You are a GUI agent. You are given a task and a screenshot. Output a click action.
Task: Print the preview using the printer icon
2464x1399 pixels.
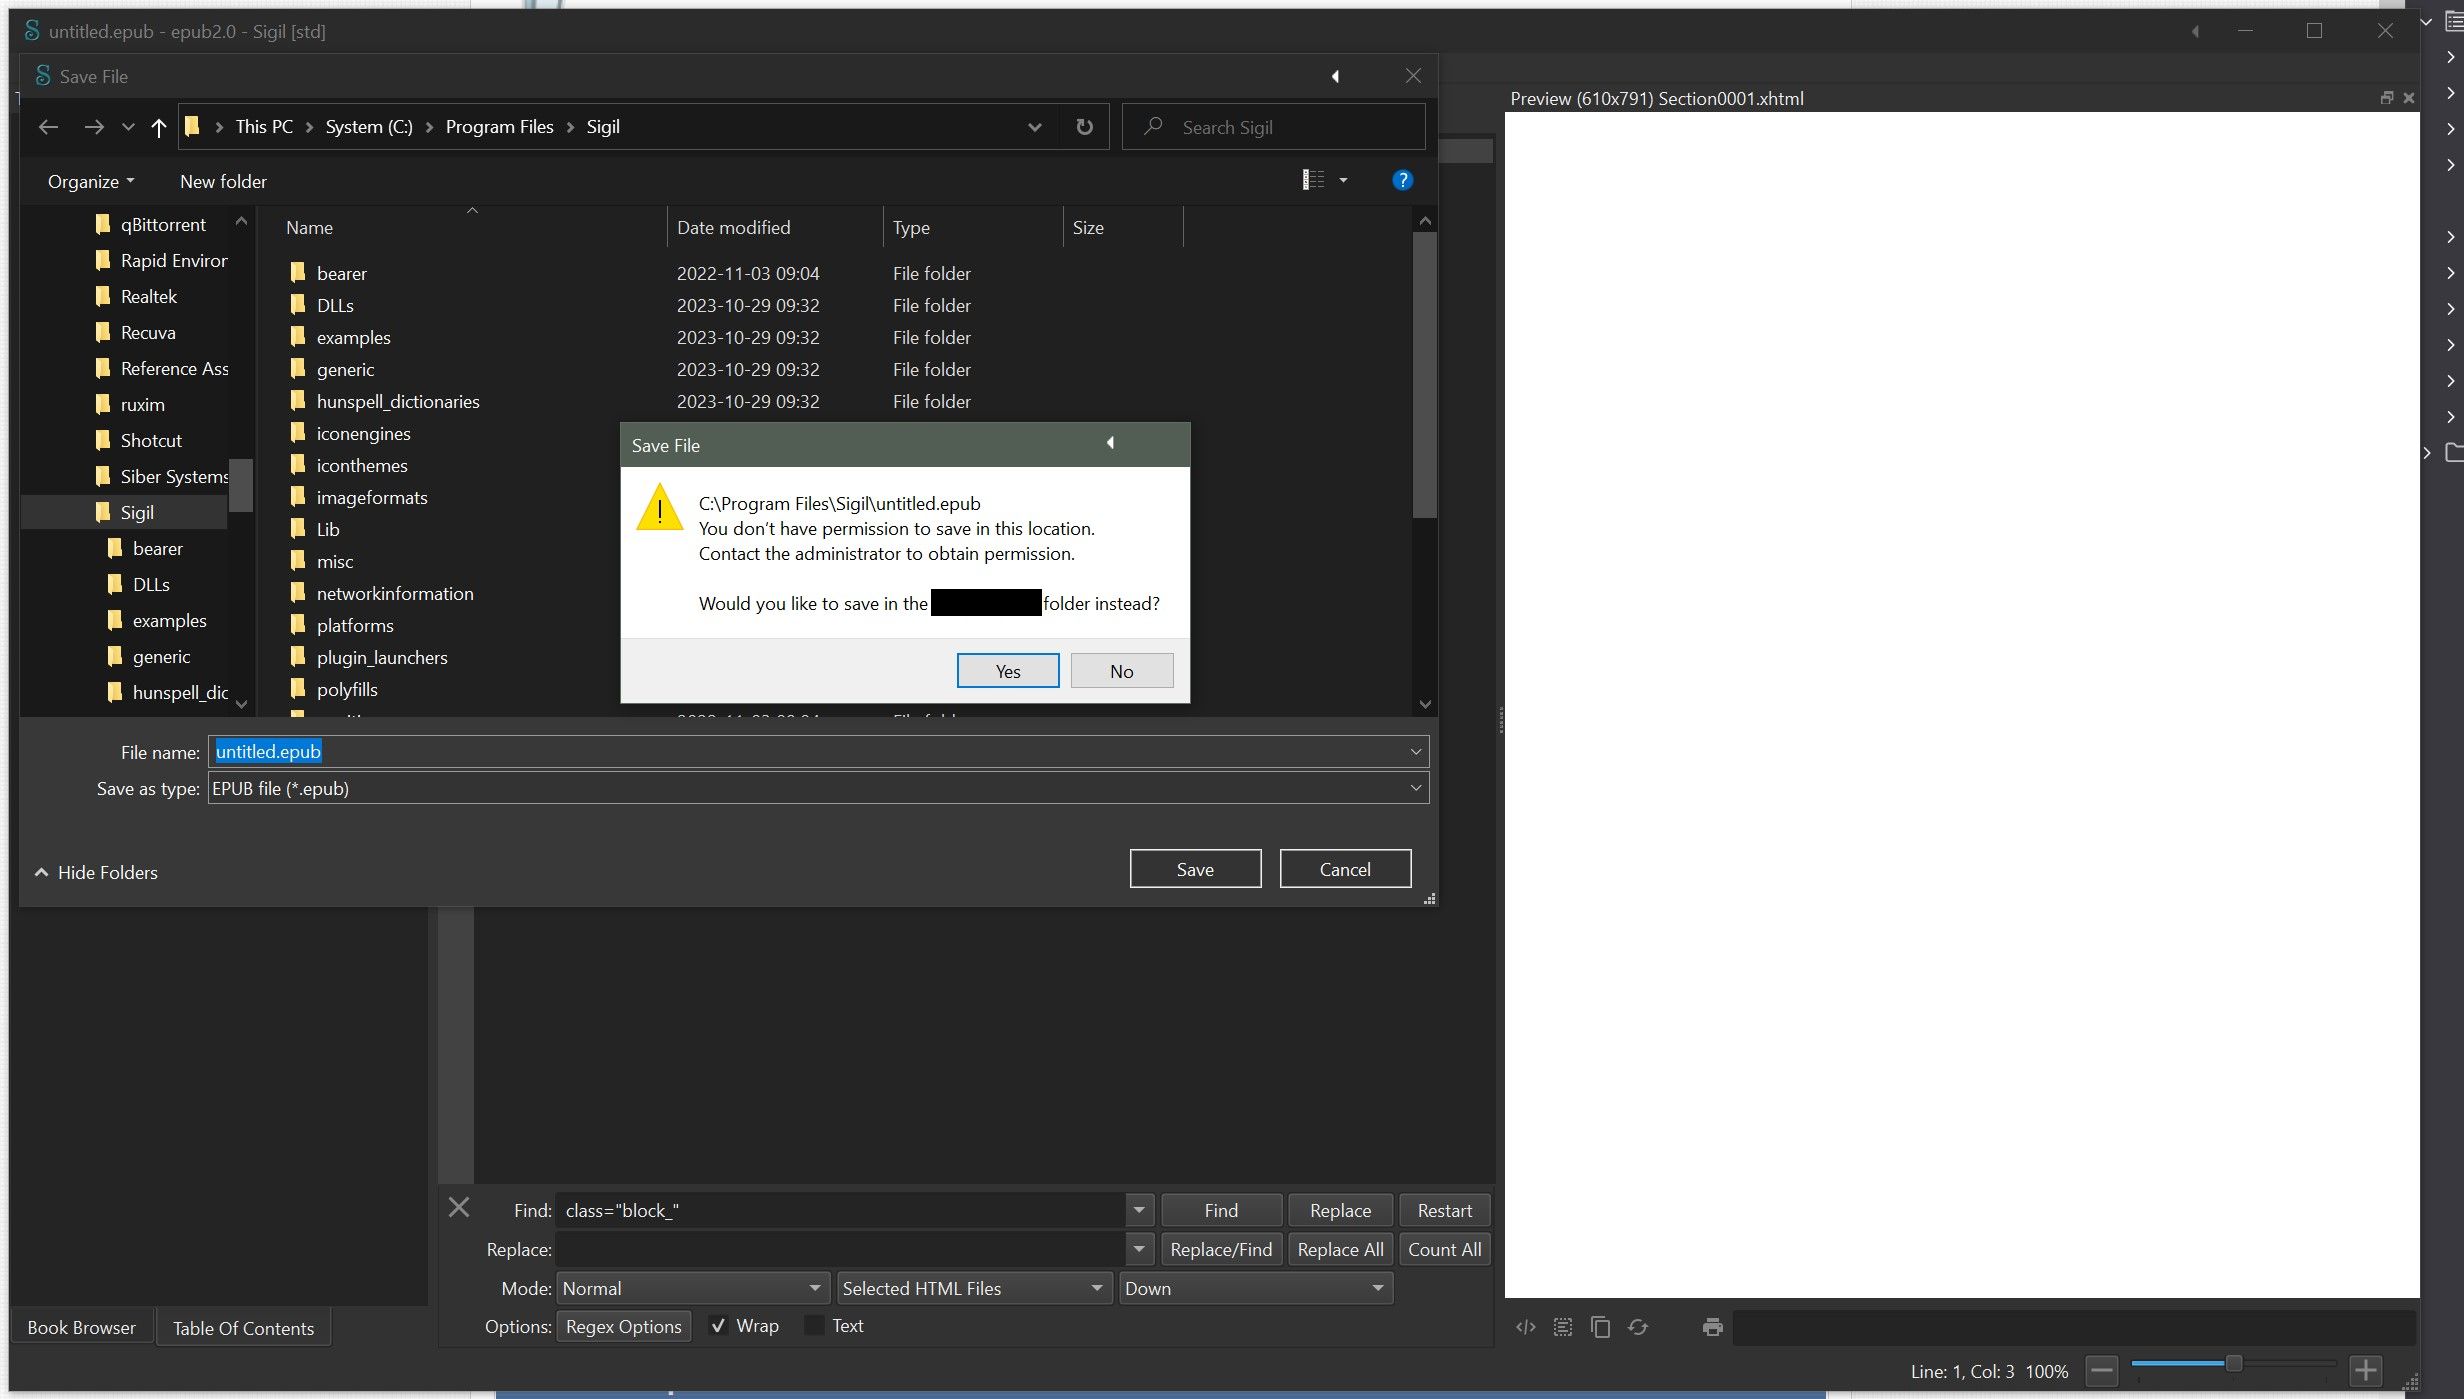point(1712,1327)
